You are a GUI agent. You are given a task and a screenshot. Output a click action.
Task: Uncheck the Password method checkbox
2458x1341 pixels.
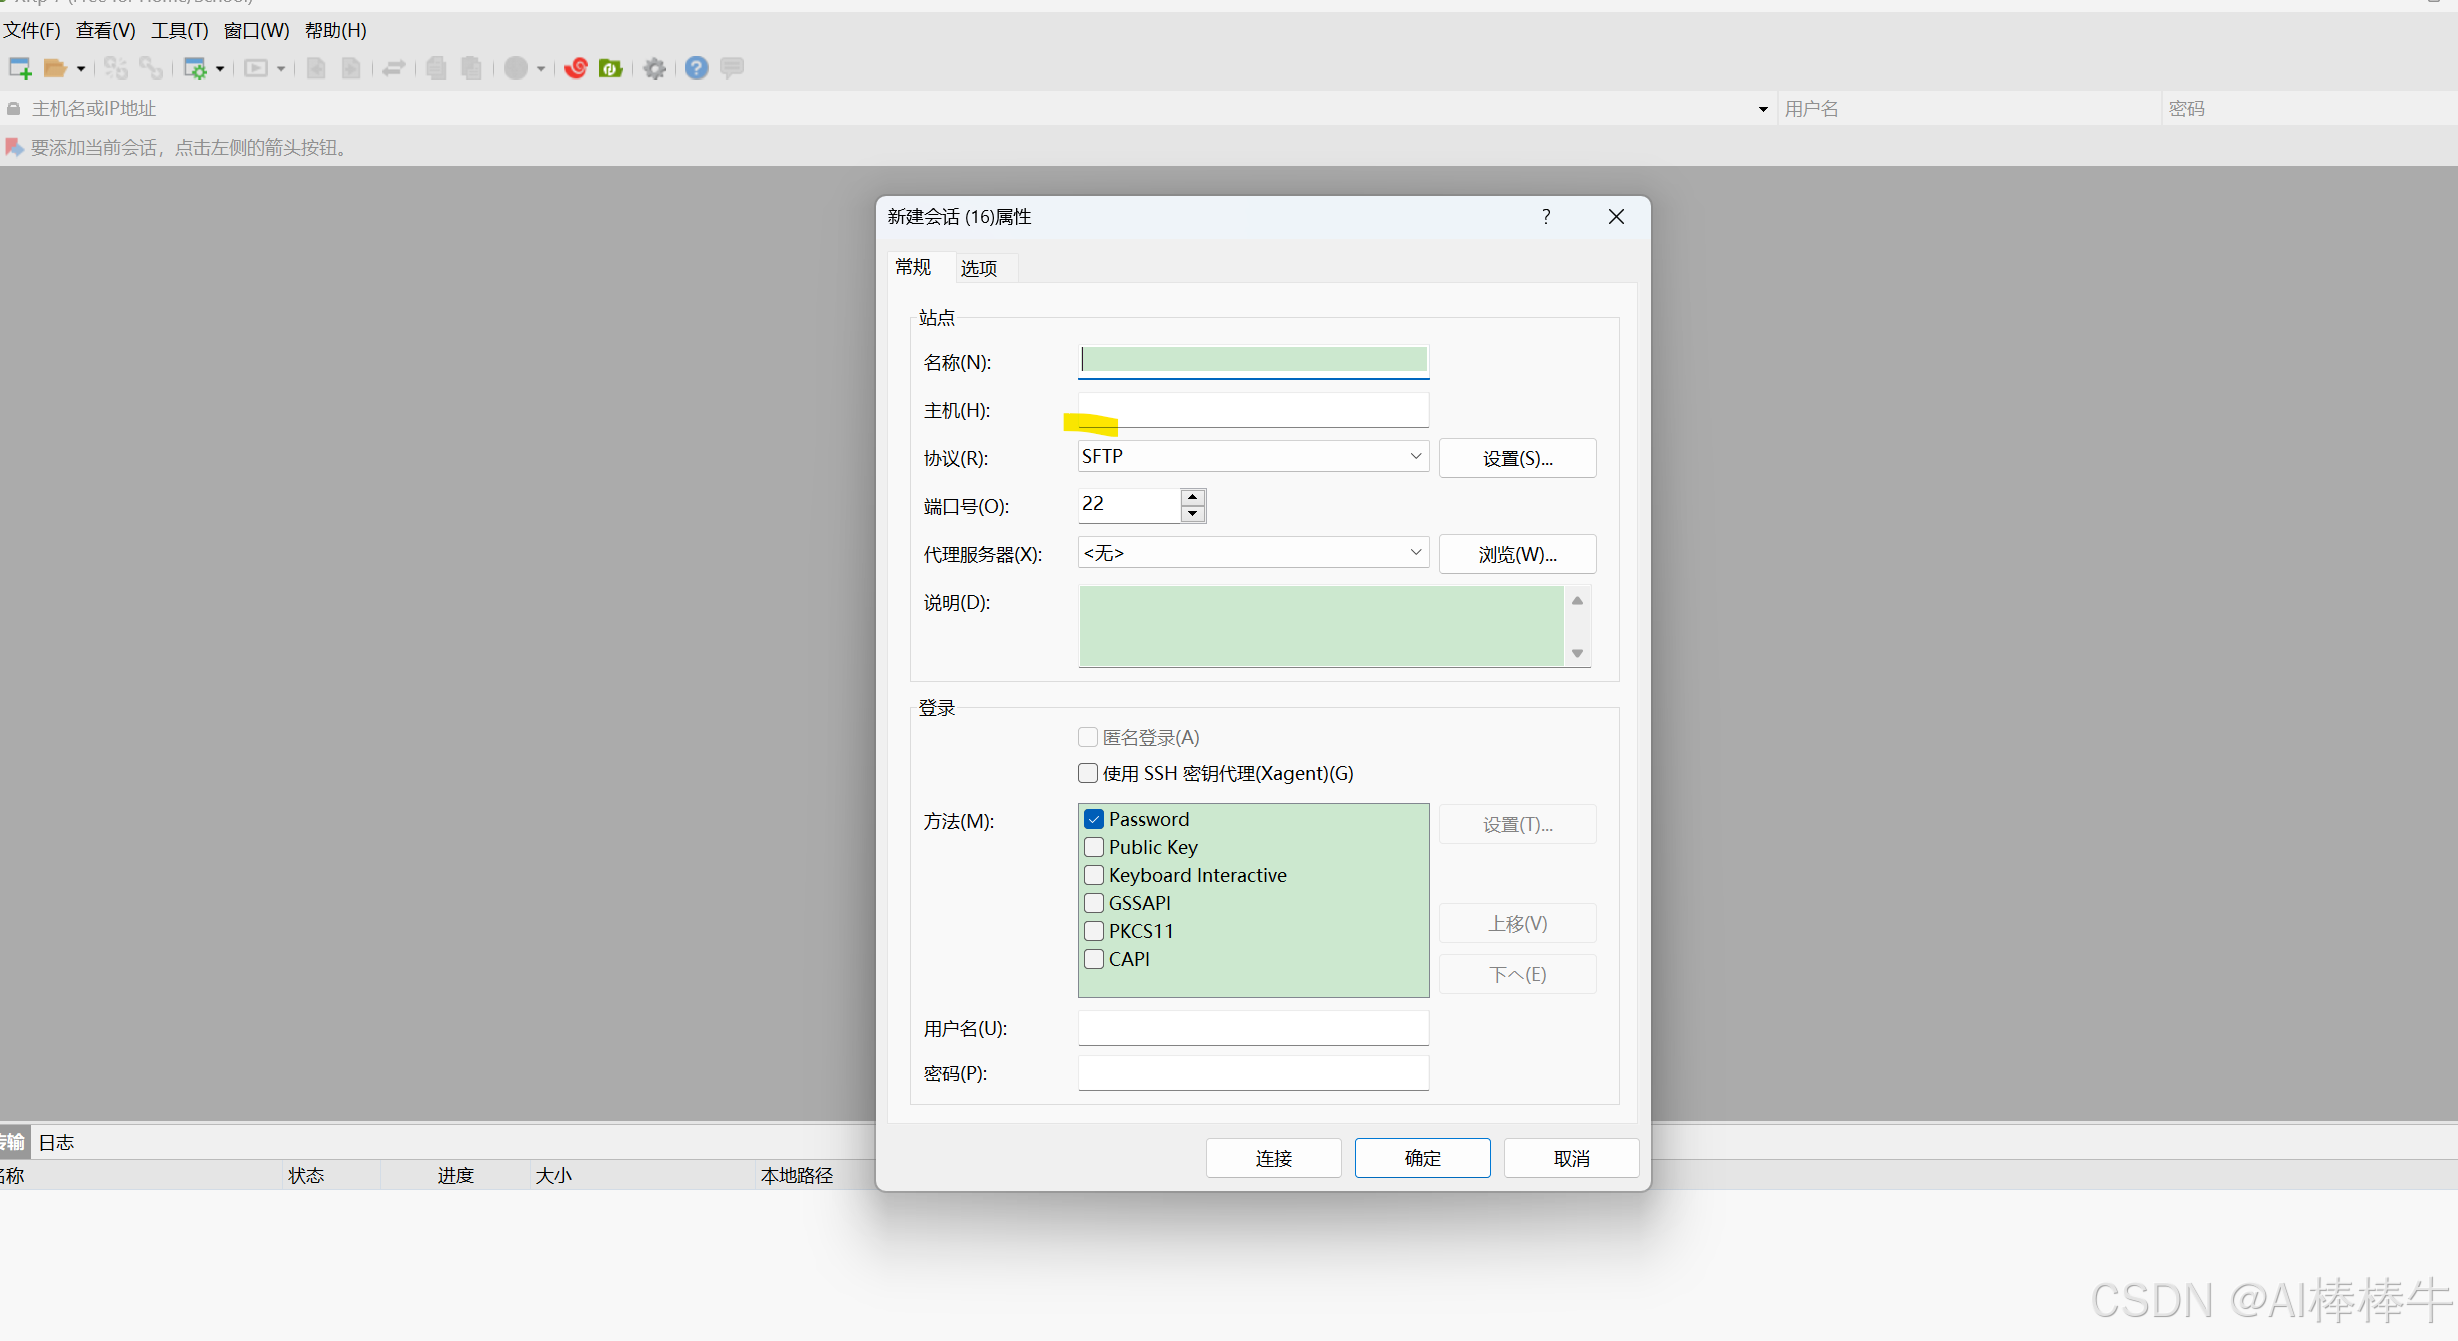1094,819
